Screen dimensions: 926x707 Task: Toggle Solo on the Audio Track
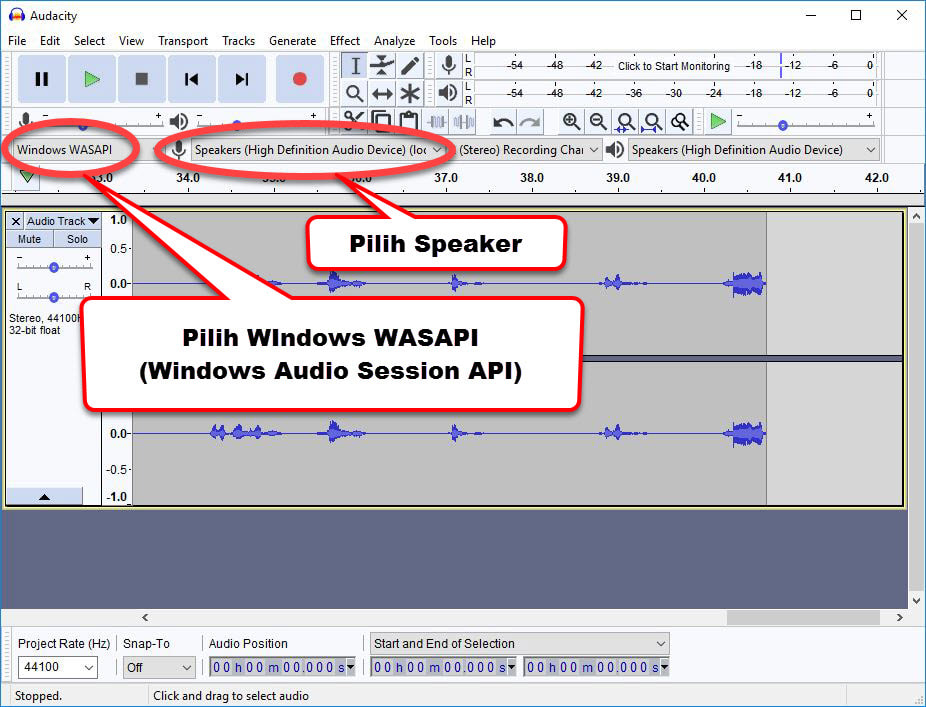click(77, 239)
